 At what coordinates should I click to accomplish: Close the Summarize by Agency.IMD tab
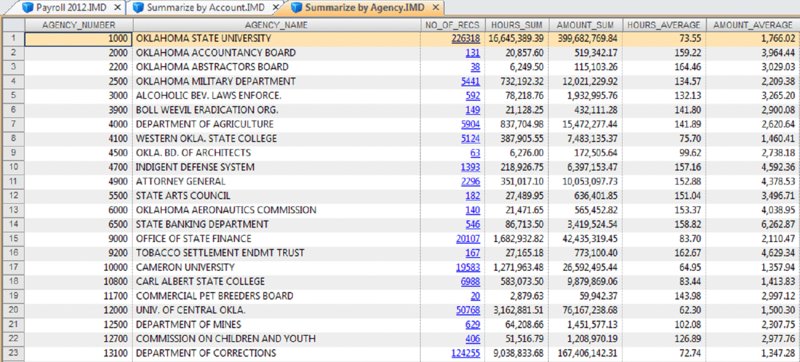click(x=435, y=8)
